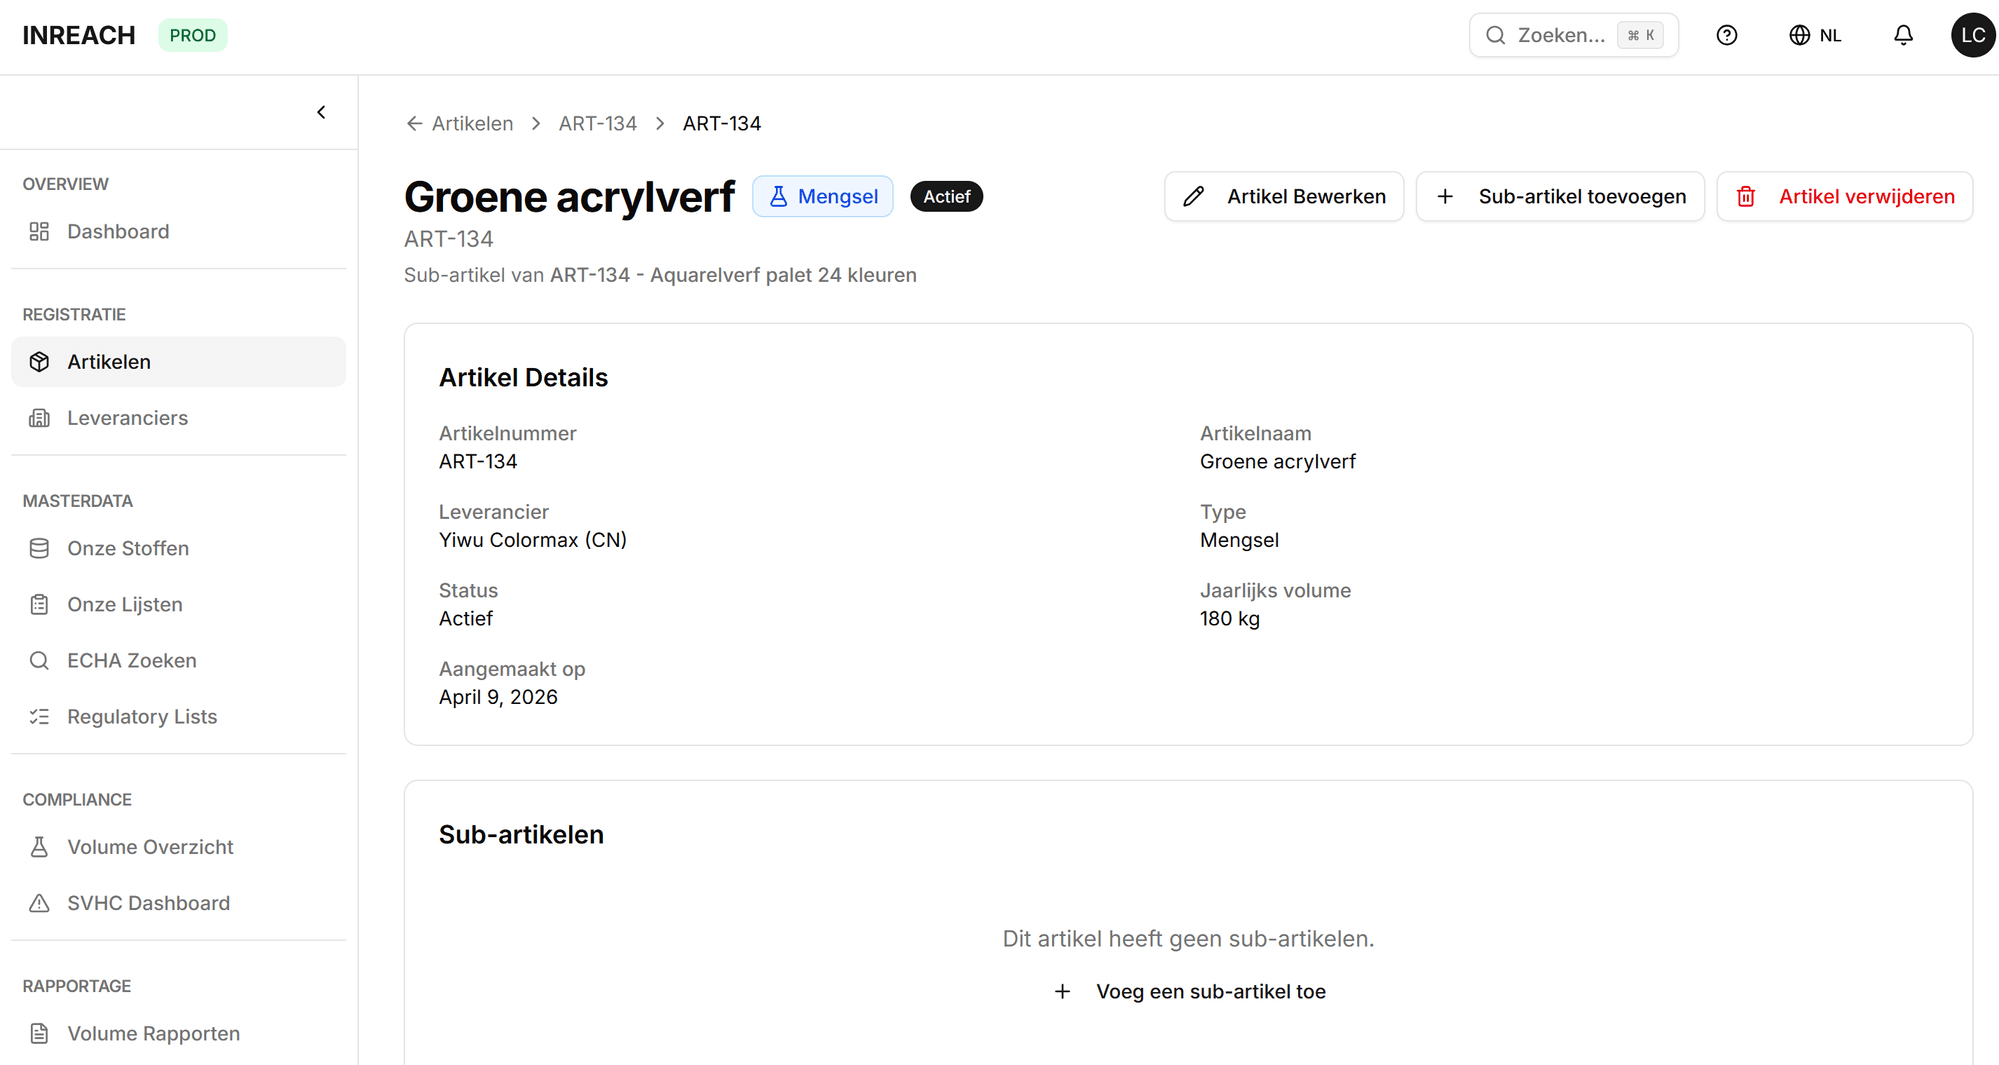1999x1065 pixels.
Task: Click the notification bell icon
Action: (1903, 35)
